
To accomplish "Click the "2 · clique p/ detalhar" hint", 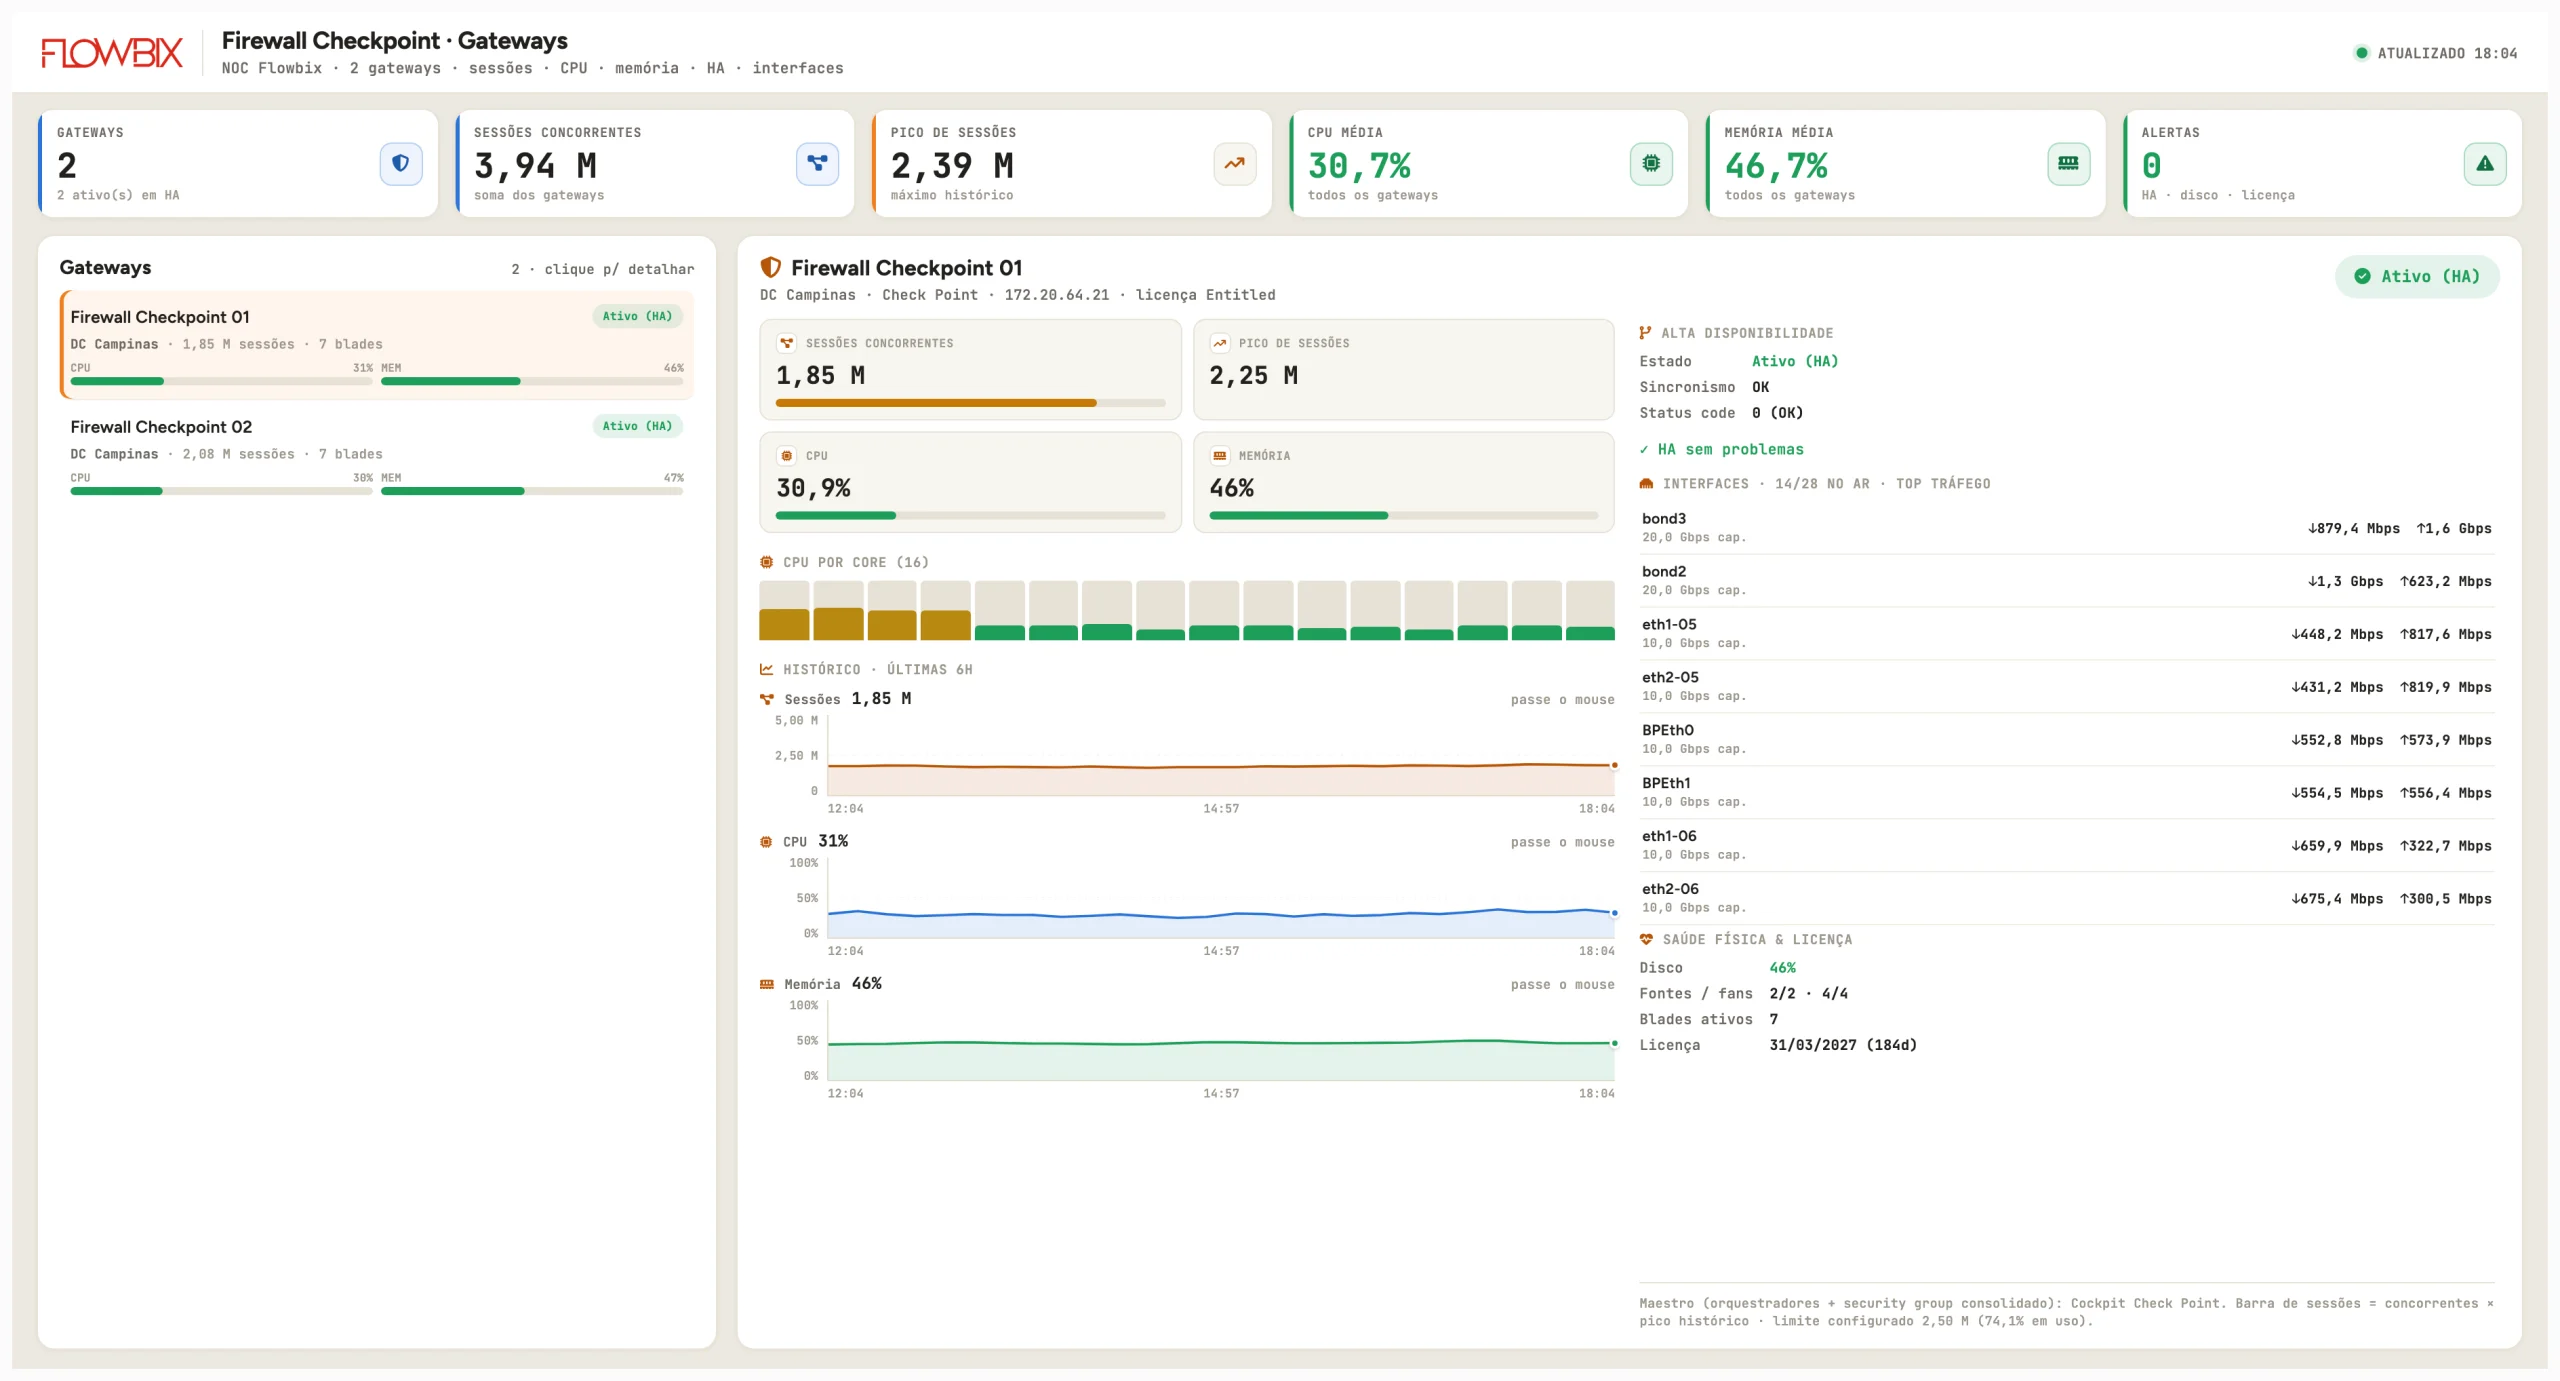I will [603, 269].
